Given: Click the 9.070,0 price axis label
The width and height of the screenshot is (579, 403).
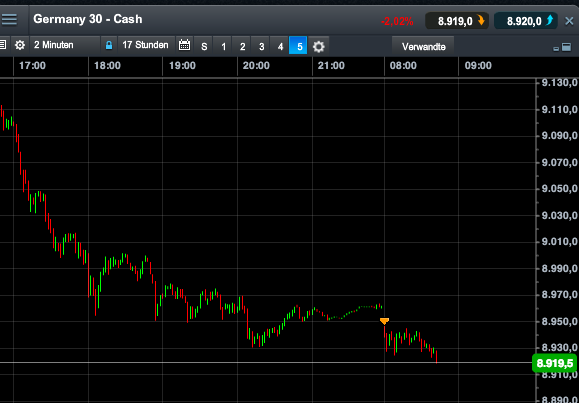Looking at the screenshot, I should [559, 163].
